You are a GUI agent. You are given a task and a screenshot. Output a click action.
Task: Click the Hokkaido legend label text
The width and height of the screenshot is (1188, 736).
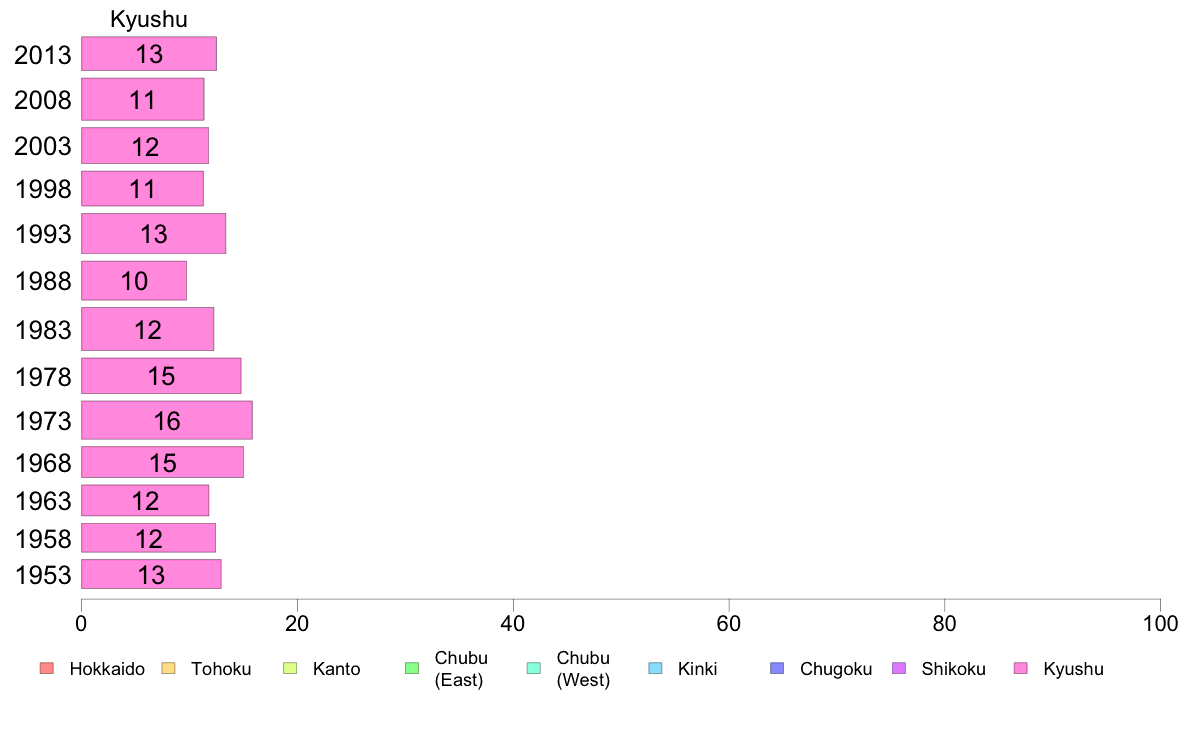pyautogui.click(x=107, y=669)
